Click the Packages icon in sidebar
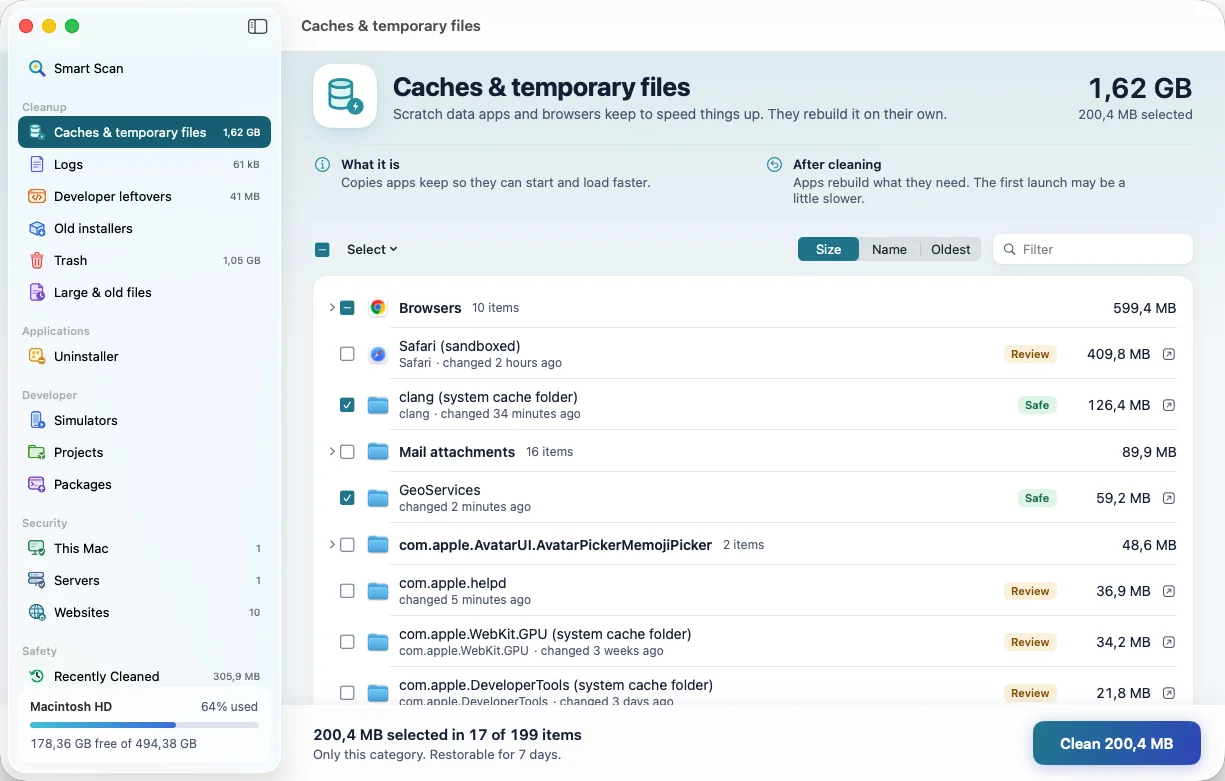 click(37, 484)
